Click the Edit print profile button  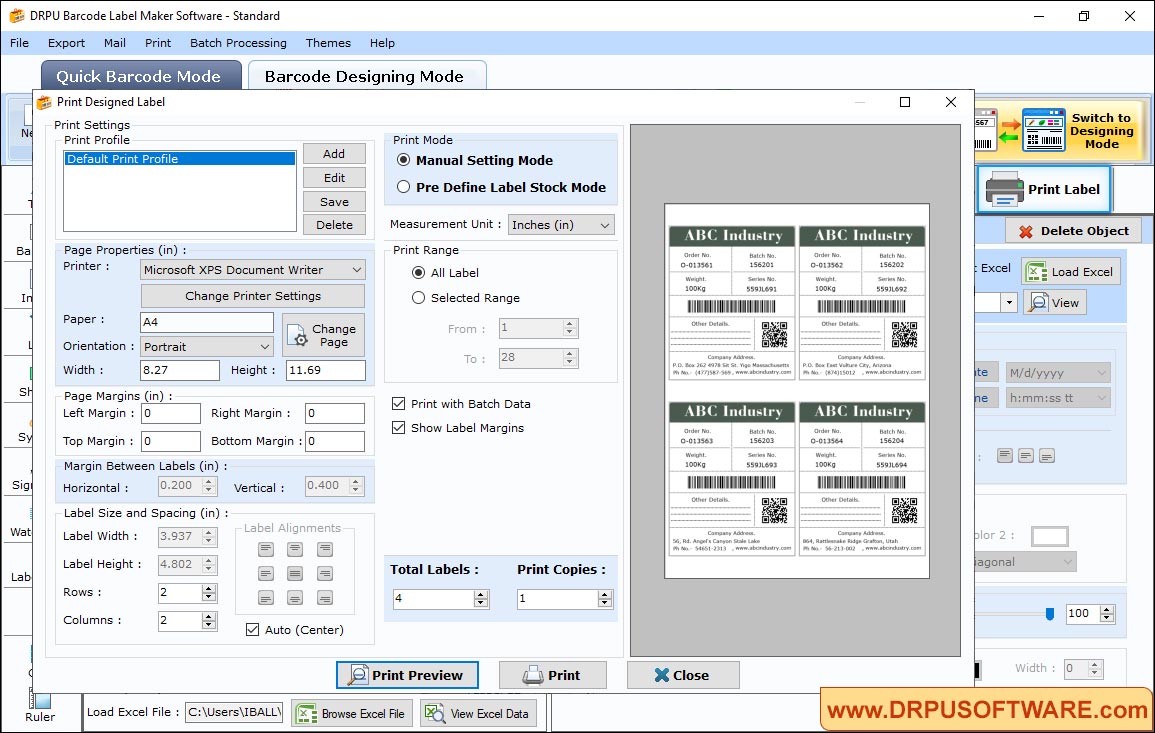334,178
